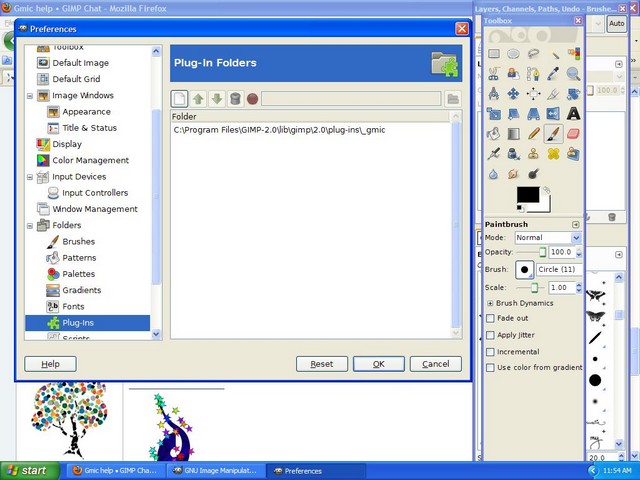Screen dimensions: 640x480
Task: Select the Rotate tool
Action: click(573, 94)
